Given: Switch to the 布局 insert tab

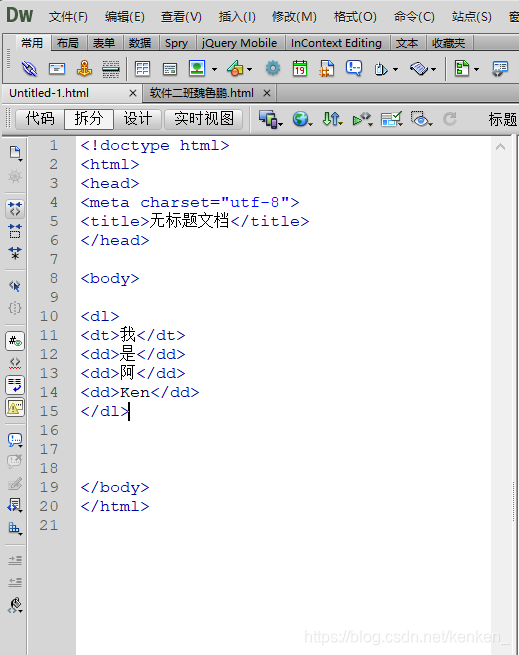Looking at the screenshot, I should point(68,43).
